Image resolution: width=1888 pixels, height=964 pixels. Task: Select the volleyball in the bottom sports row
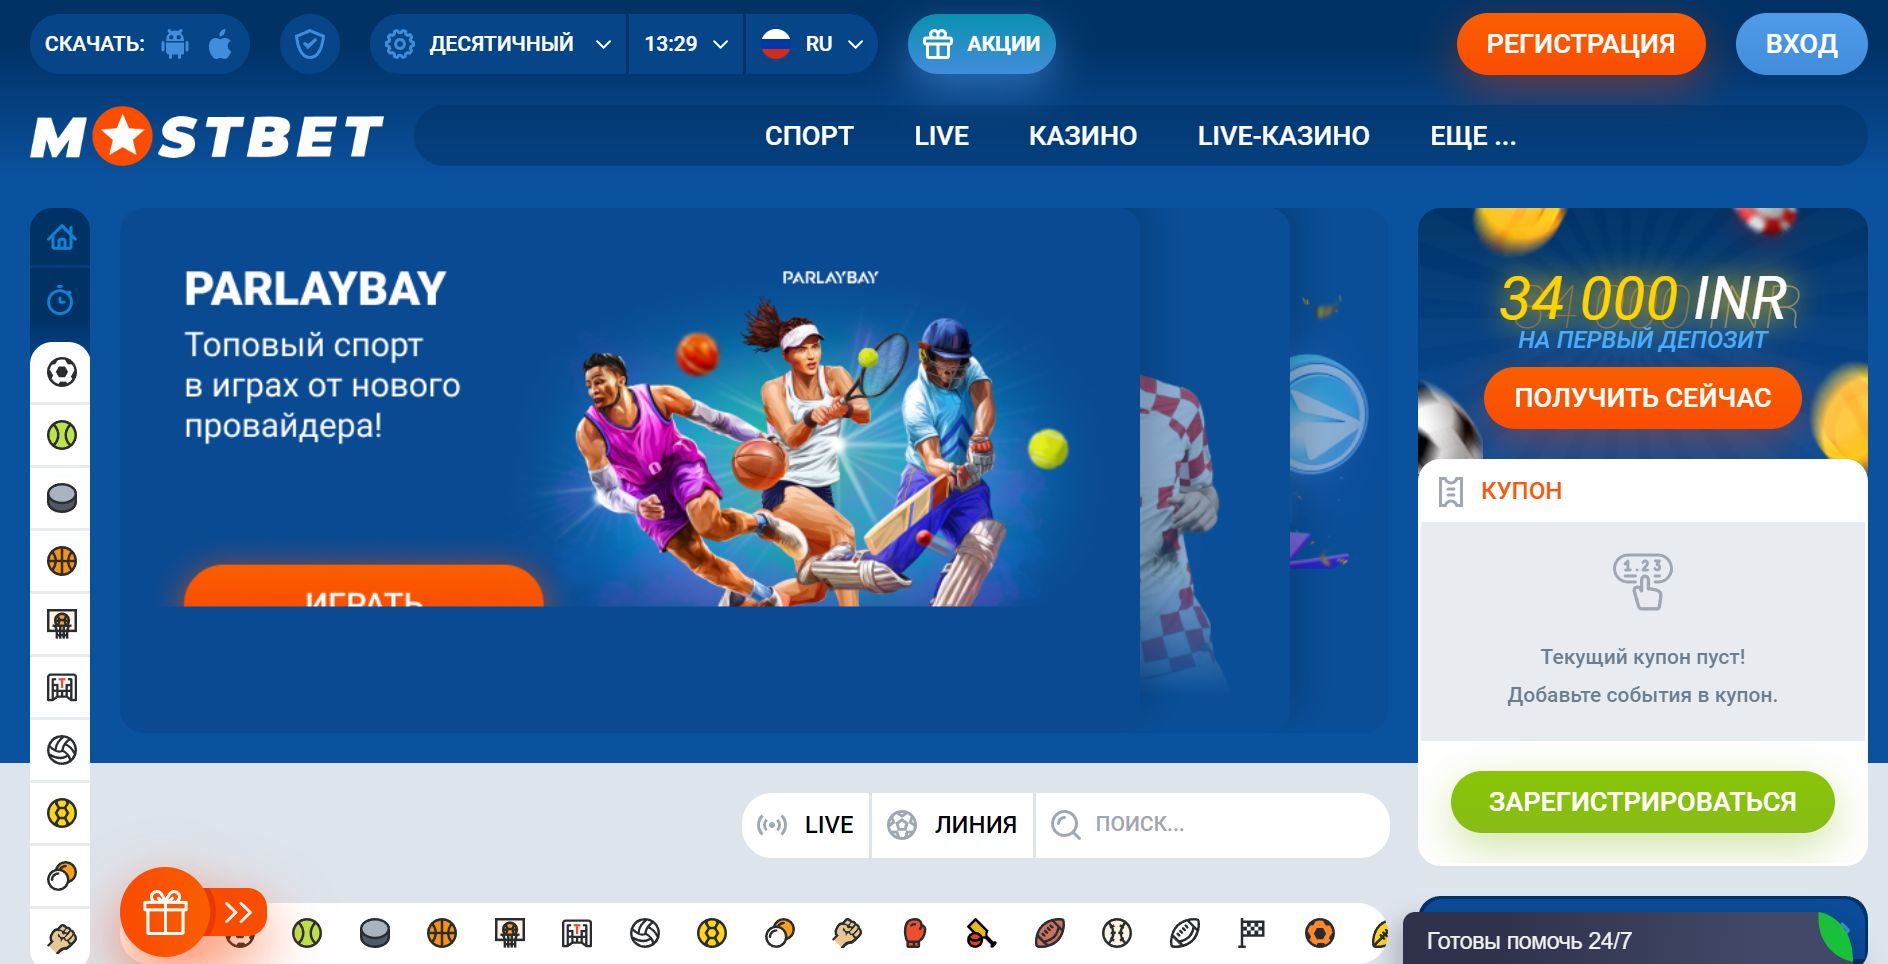[x=645, y=933]
